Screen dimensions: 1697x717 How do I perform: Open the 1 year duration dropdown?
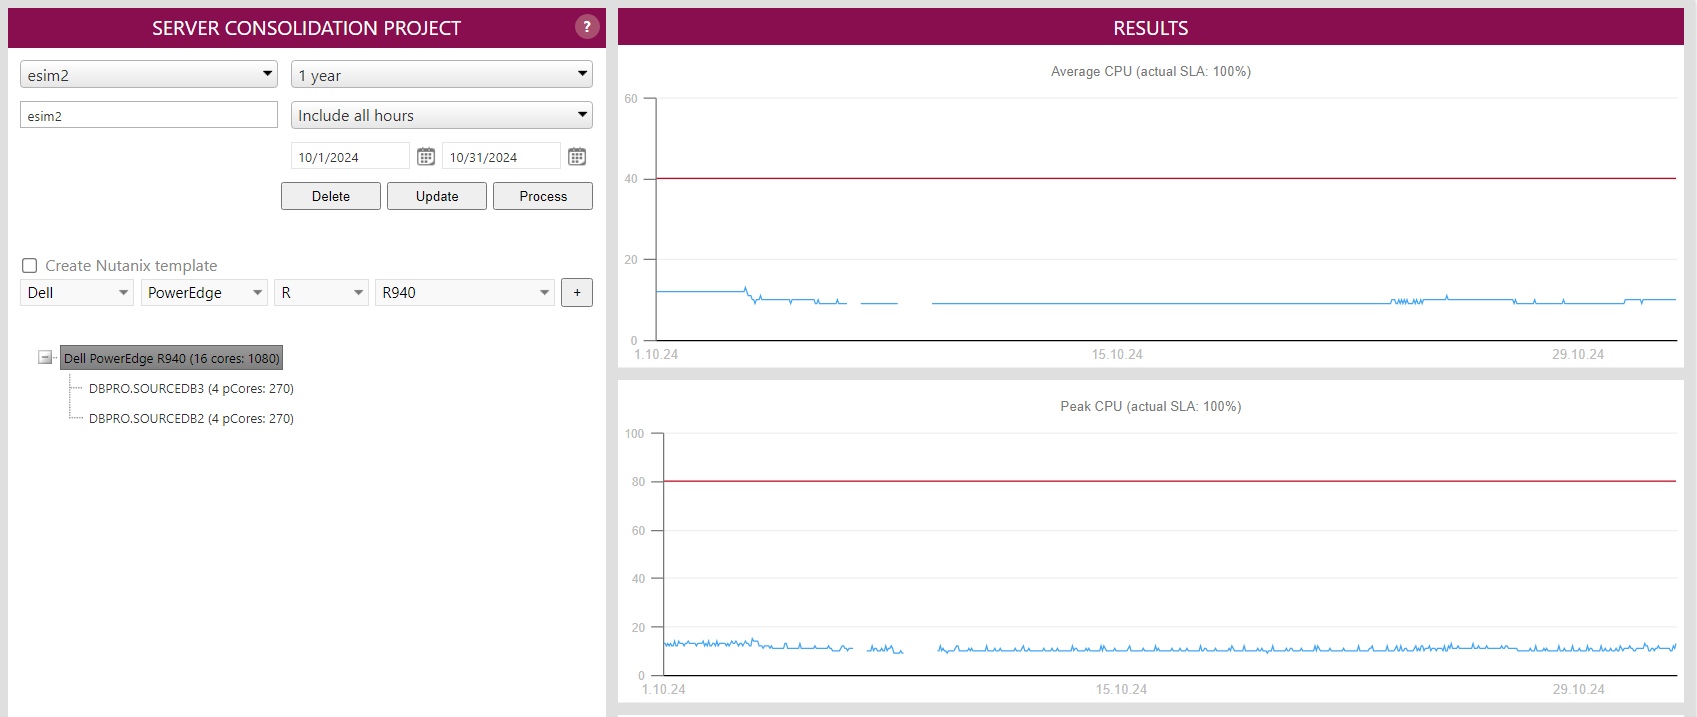coord(441,75)
